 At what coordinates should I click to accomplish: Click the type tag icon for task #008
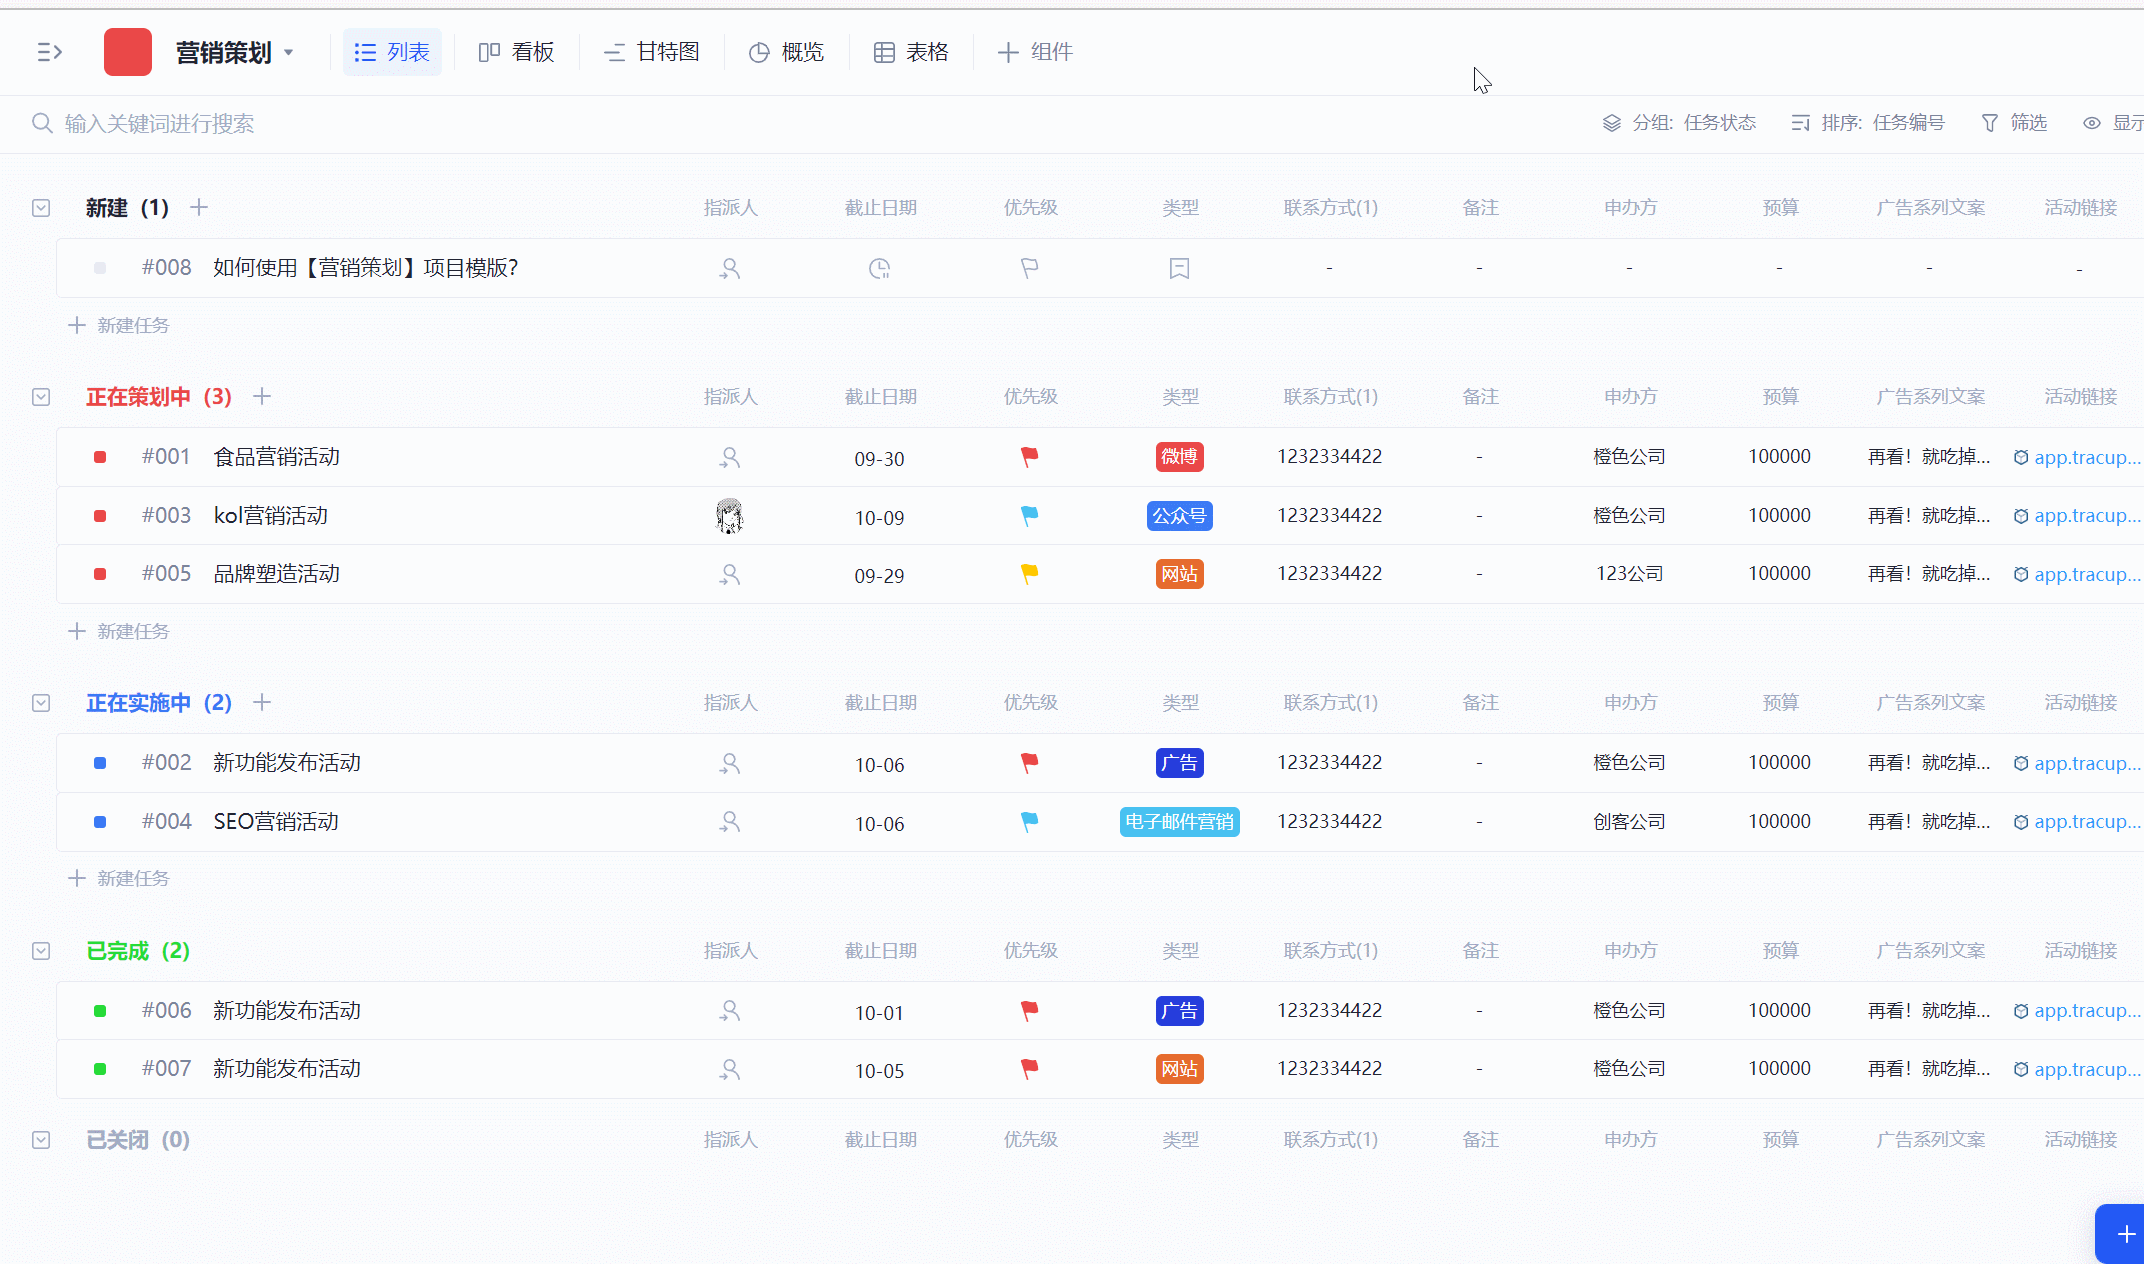tap(1179, 268)
